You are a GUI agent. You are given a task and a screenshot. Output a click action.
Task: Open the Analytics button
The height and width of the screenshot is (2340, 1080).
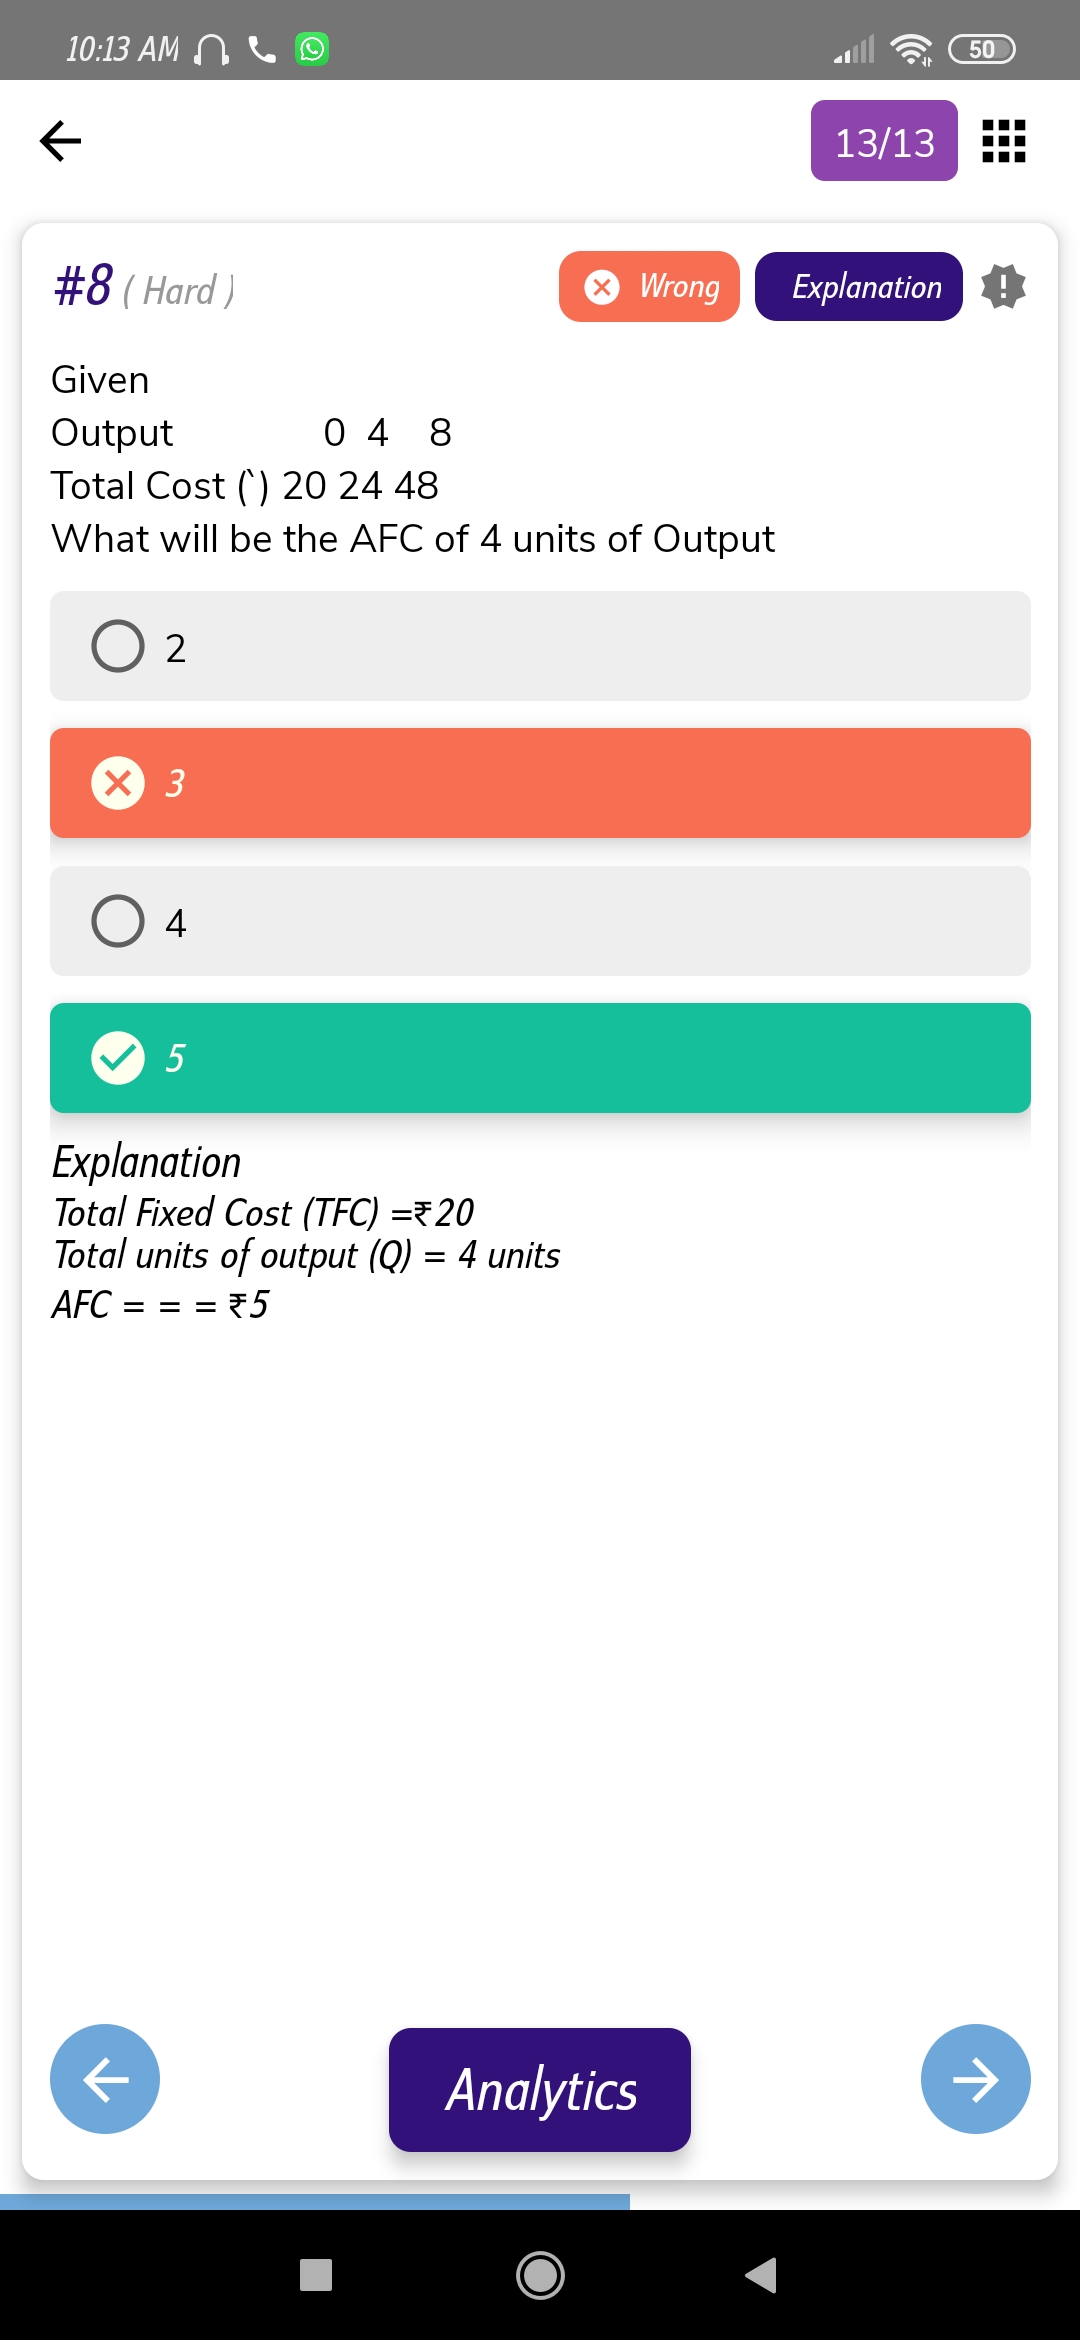coord(540,2089)
